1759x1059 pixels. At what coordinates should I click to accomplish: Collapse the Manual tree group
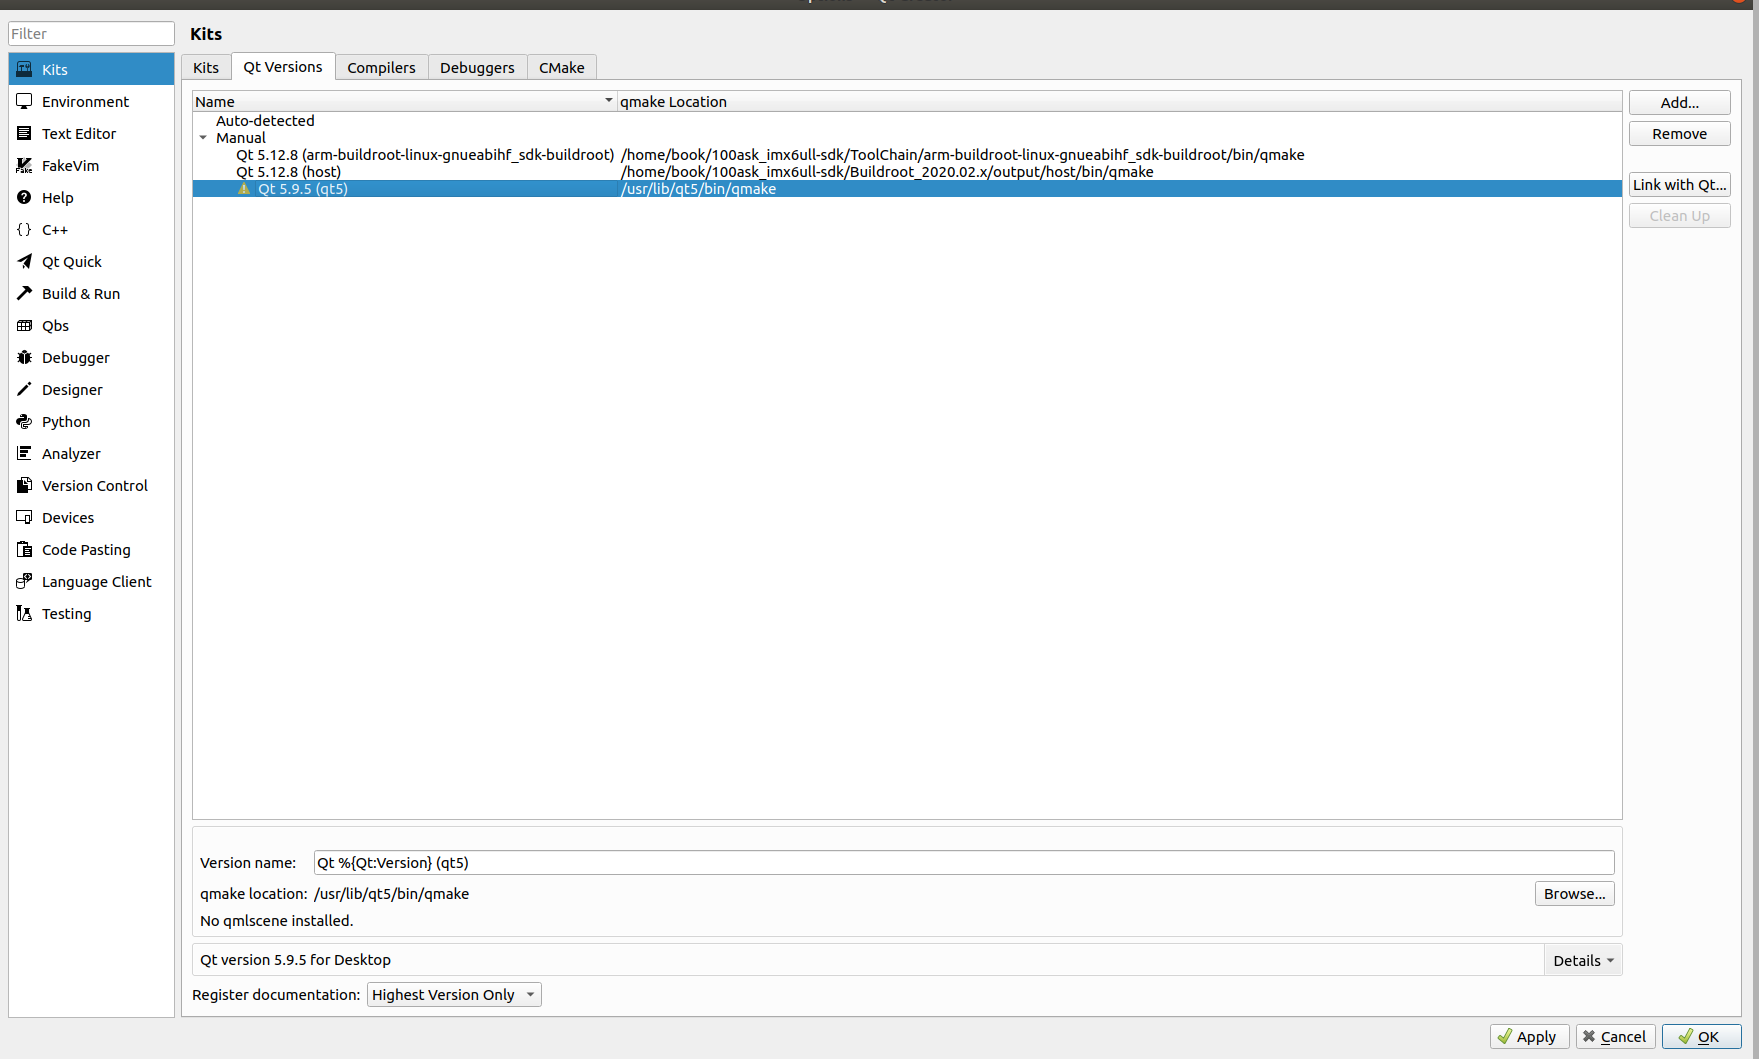(203, 138)
